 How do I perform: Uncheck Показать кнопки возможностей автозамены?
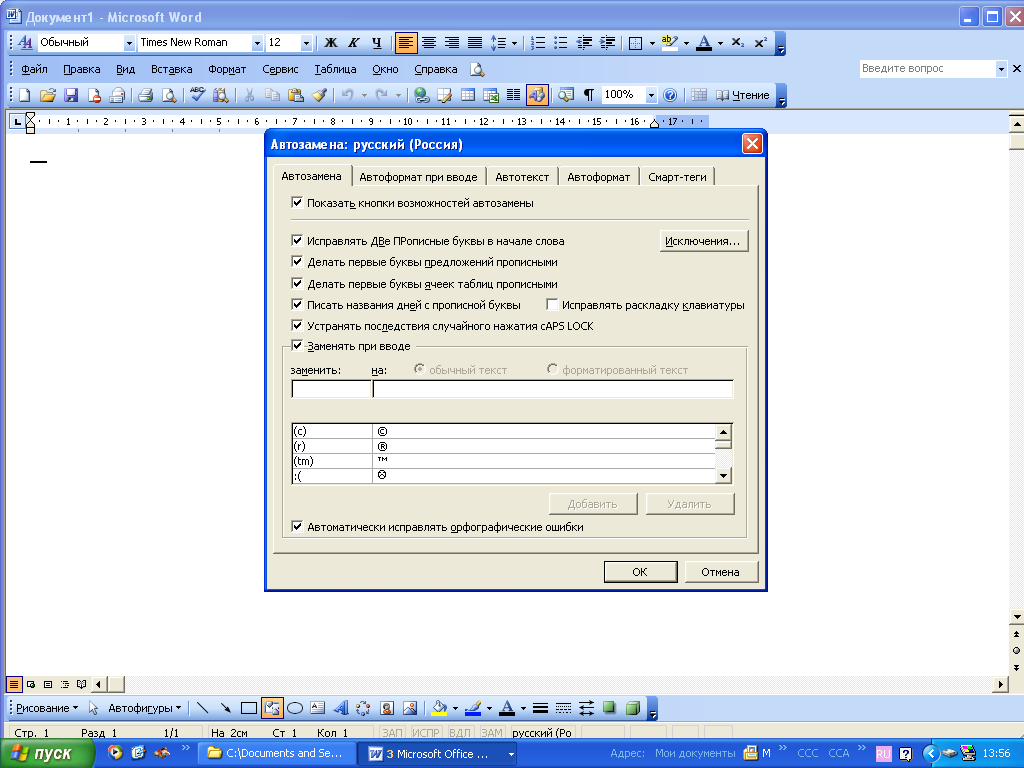[x=297, y=202]
